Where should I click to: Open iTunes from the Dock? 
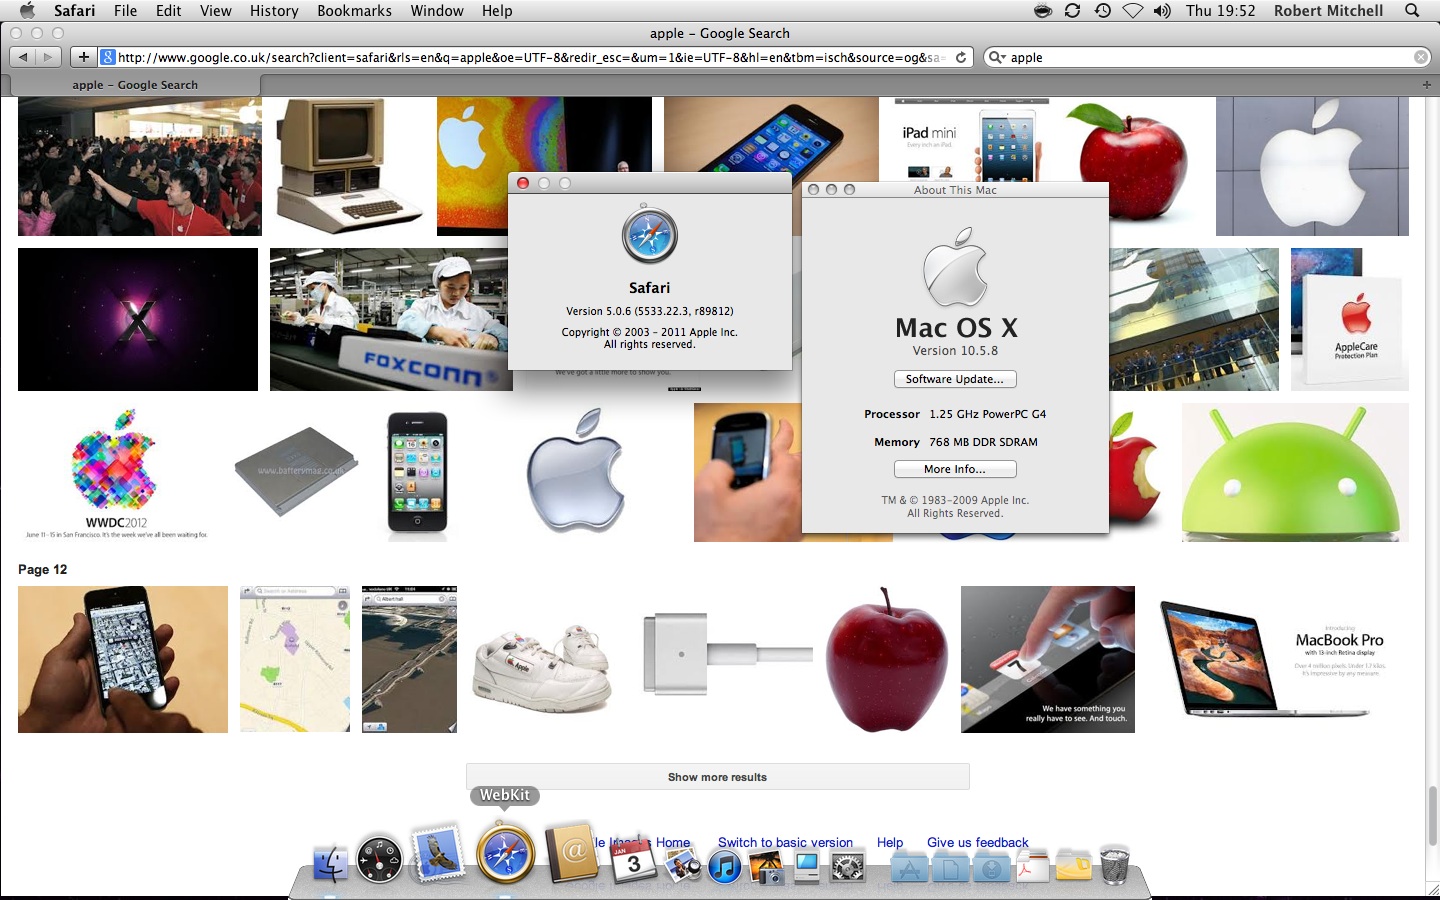click(x=725, y=866)
